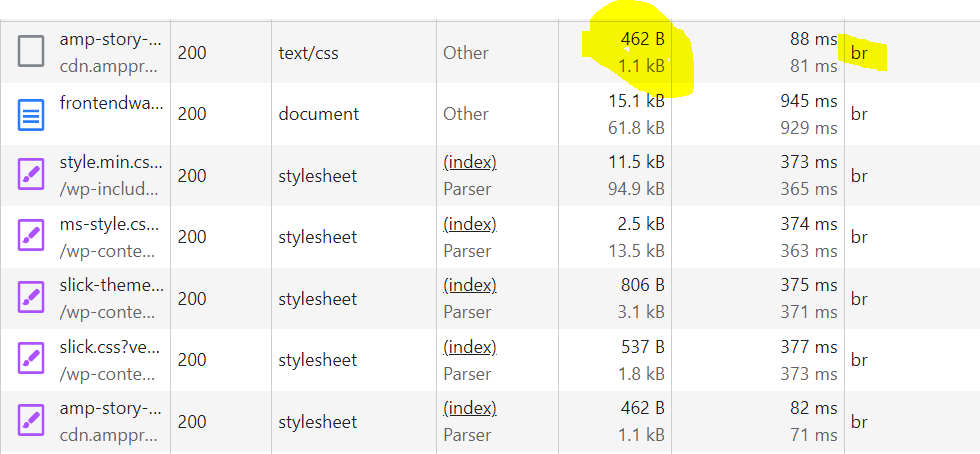Open the (index) initiator link for ms-style.css
Screen dimensions: 980x454
pos(469,224)
